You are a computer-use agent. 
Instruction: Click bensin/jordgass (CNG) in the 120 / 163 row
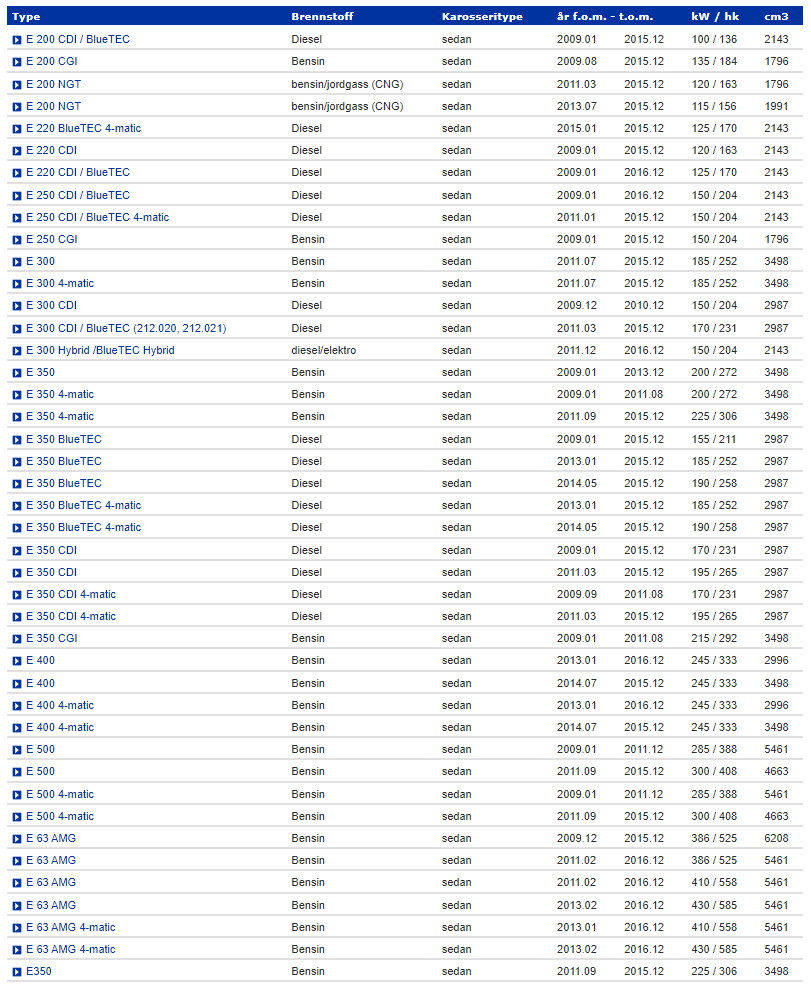click(347, 84)
